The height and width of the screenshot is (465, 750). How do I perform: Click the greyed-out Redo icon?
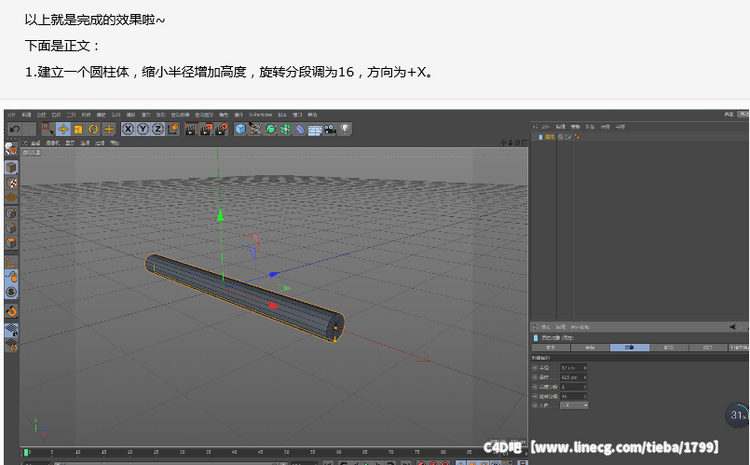pos(29,129)
